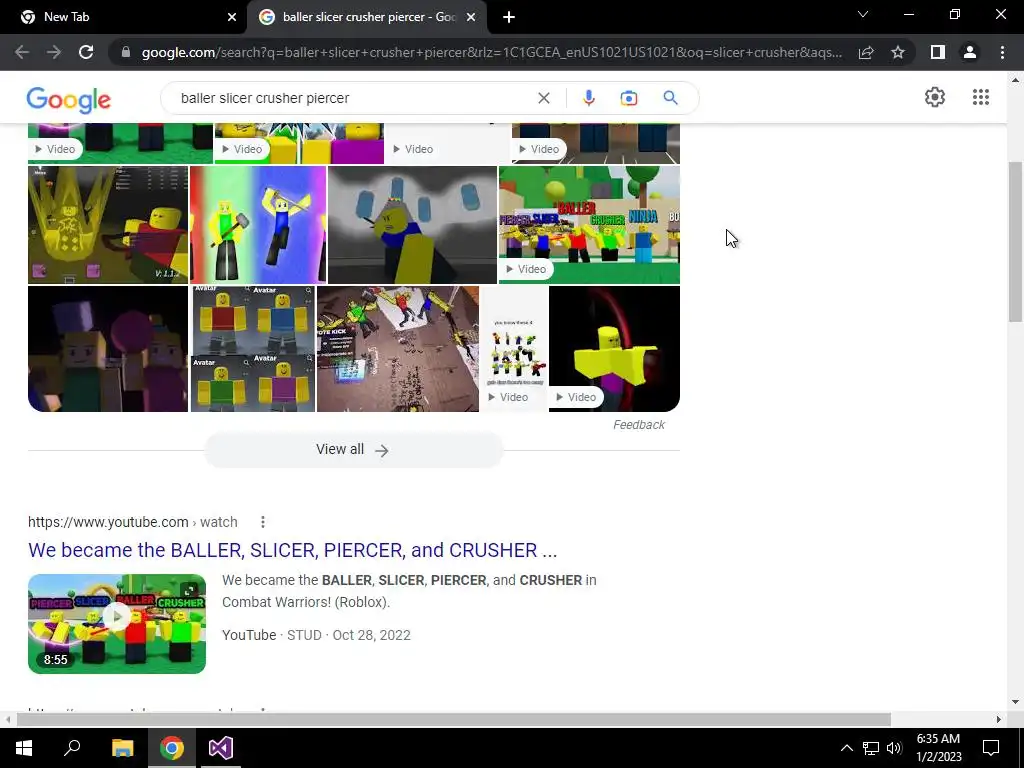1024x768 pixels.
Task: Open the tab search dropdown arrow
Action: point(863,14)
